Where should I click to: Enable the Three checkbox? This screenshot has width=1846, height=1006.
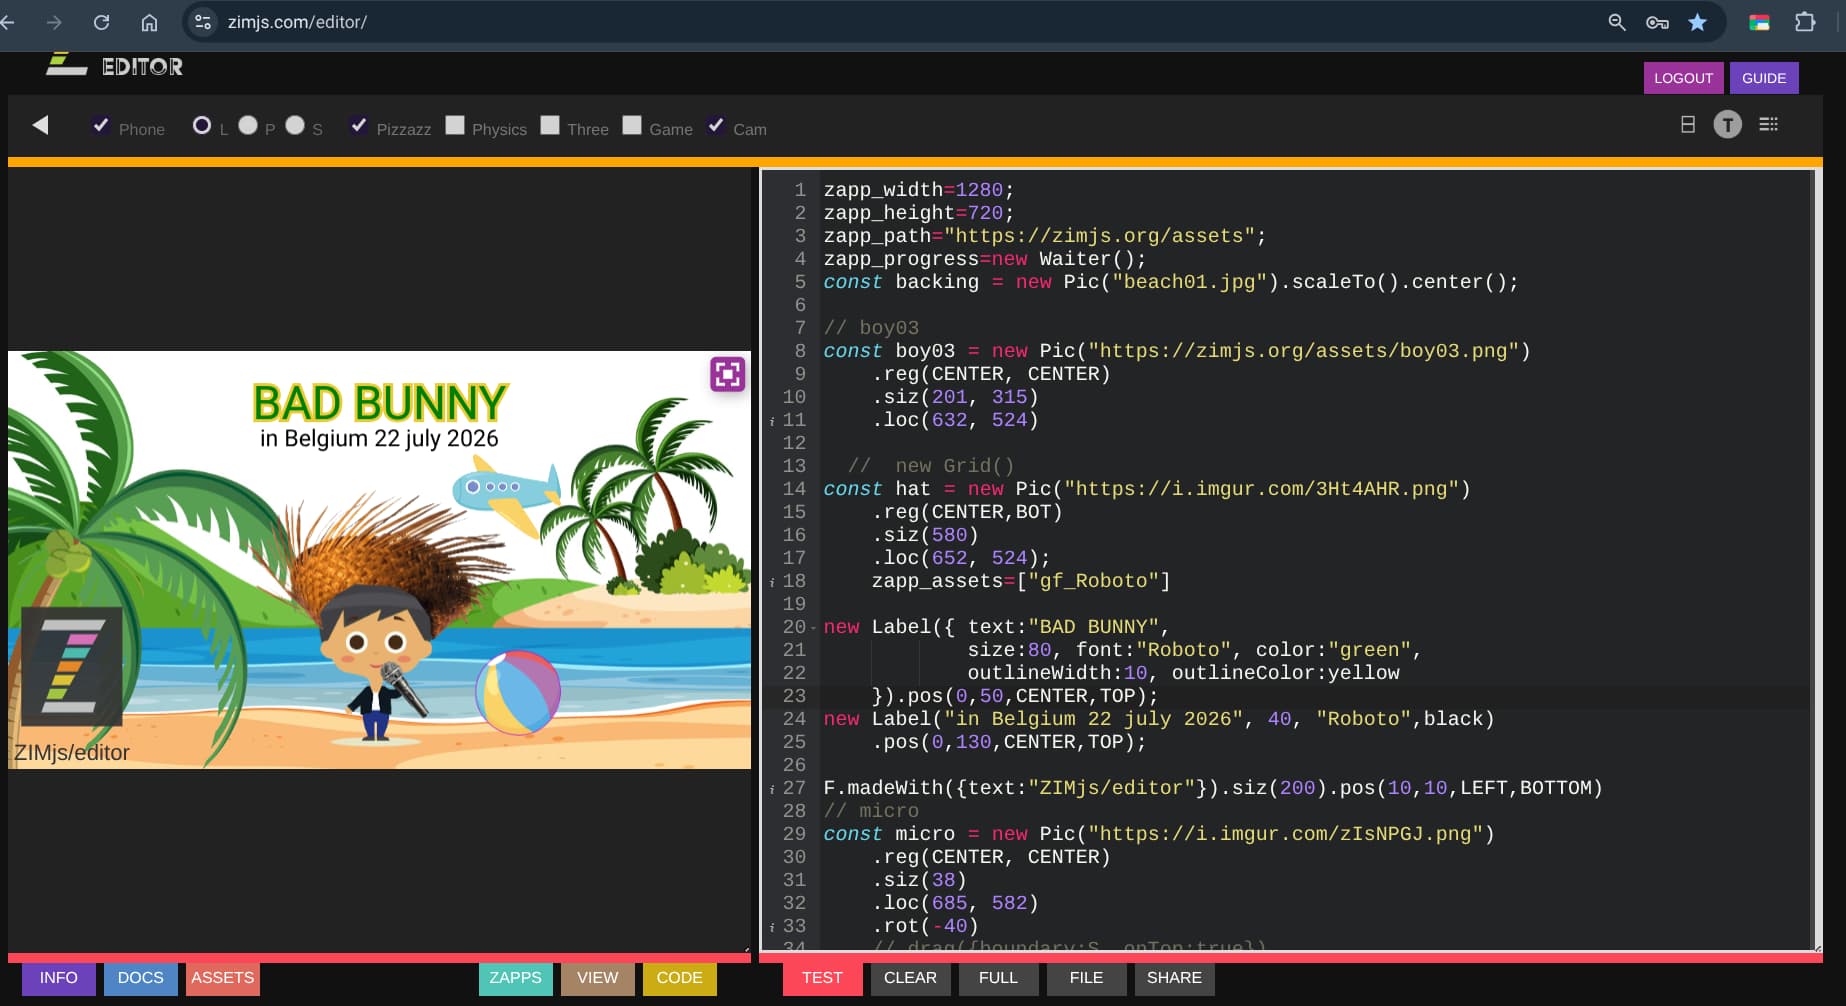550,125
